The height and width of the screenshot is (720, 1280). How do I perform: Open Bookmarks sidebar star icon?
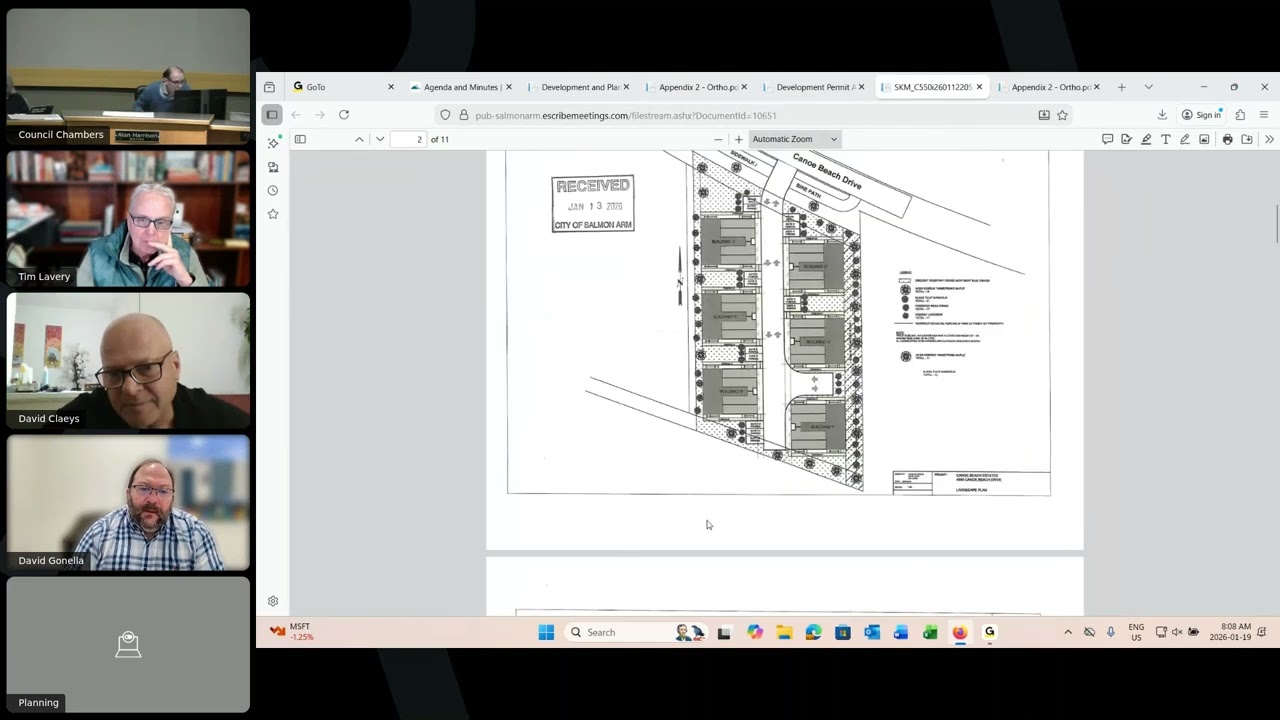[273, 214]
